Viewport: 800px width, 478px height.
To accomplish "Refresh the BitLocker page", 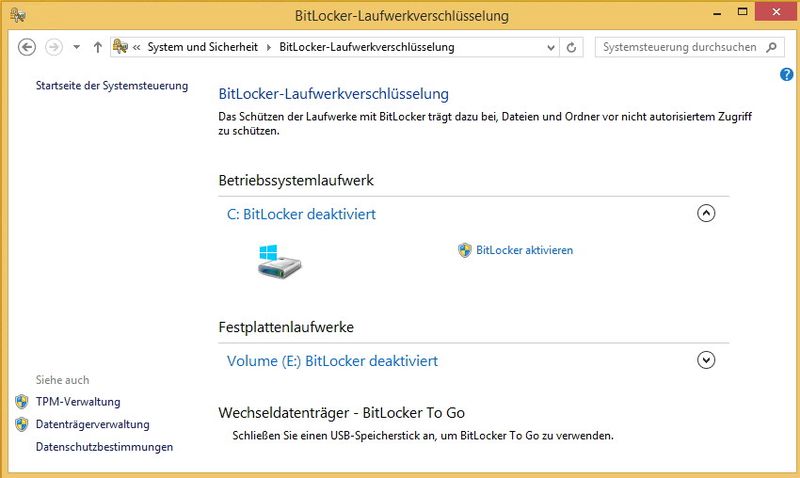I will tap(571, 47).
